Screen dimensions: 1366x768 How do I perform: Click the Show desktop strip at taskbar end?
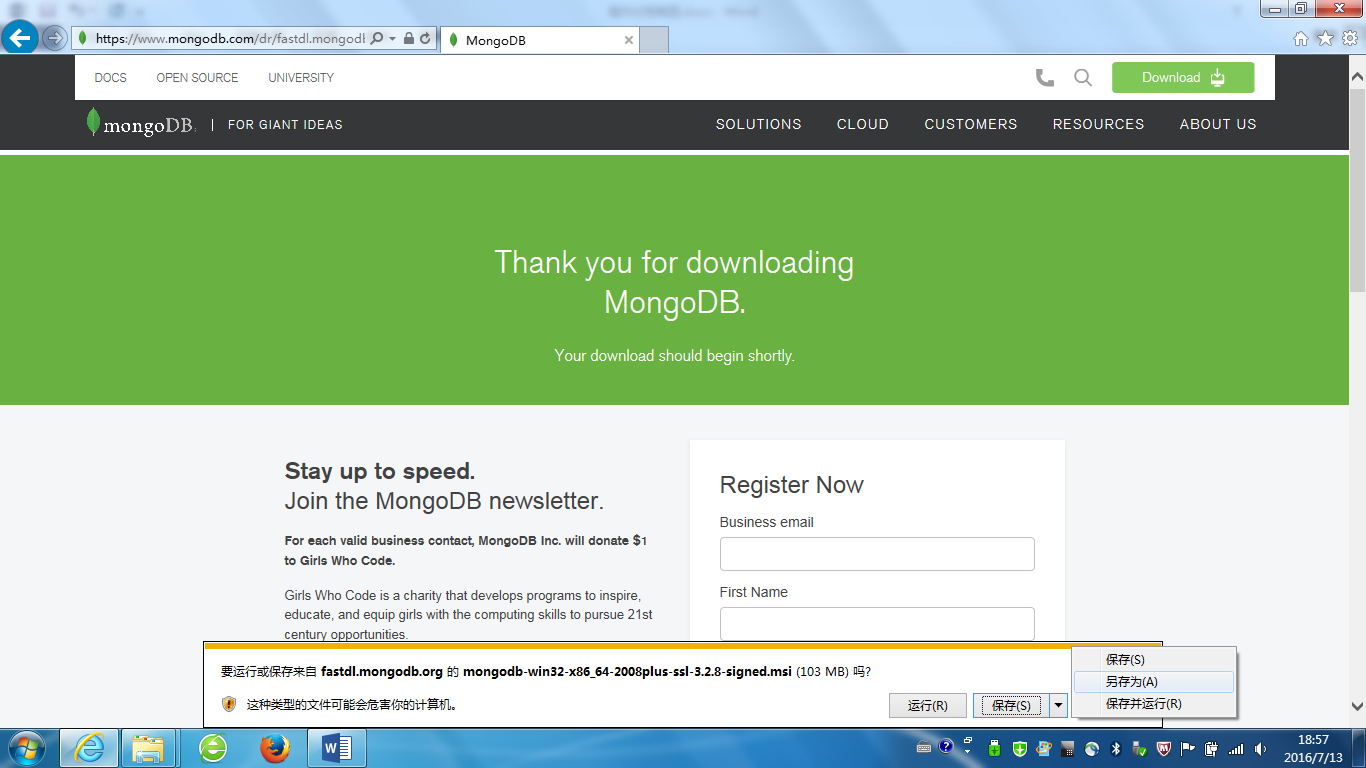1358,748
